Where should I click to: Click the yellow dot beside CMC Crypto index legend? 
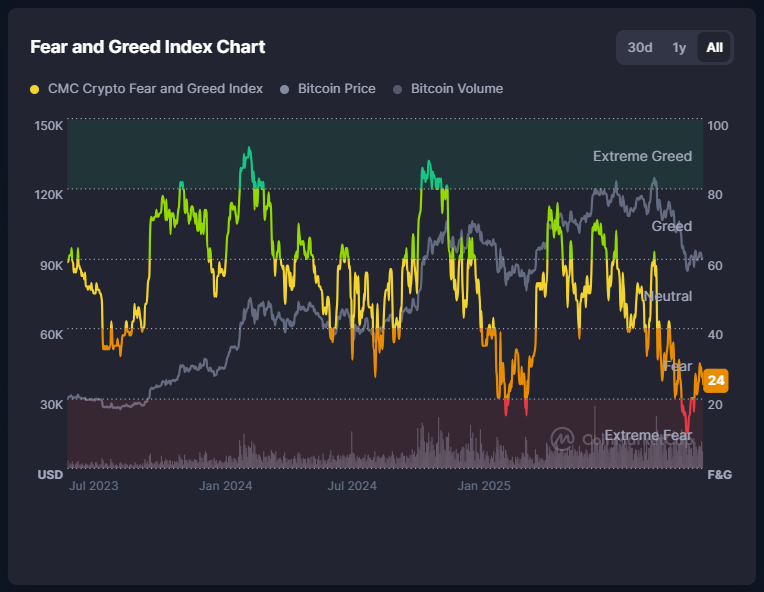(35, 89)
